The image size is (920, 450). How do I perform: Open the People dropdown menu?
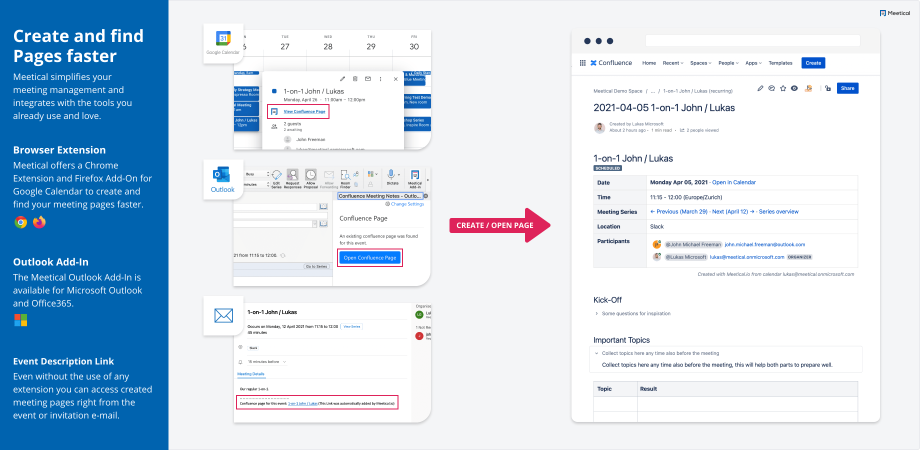click(728, 63)
